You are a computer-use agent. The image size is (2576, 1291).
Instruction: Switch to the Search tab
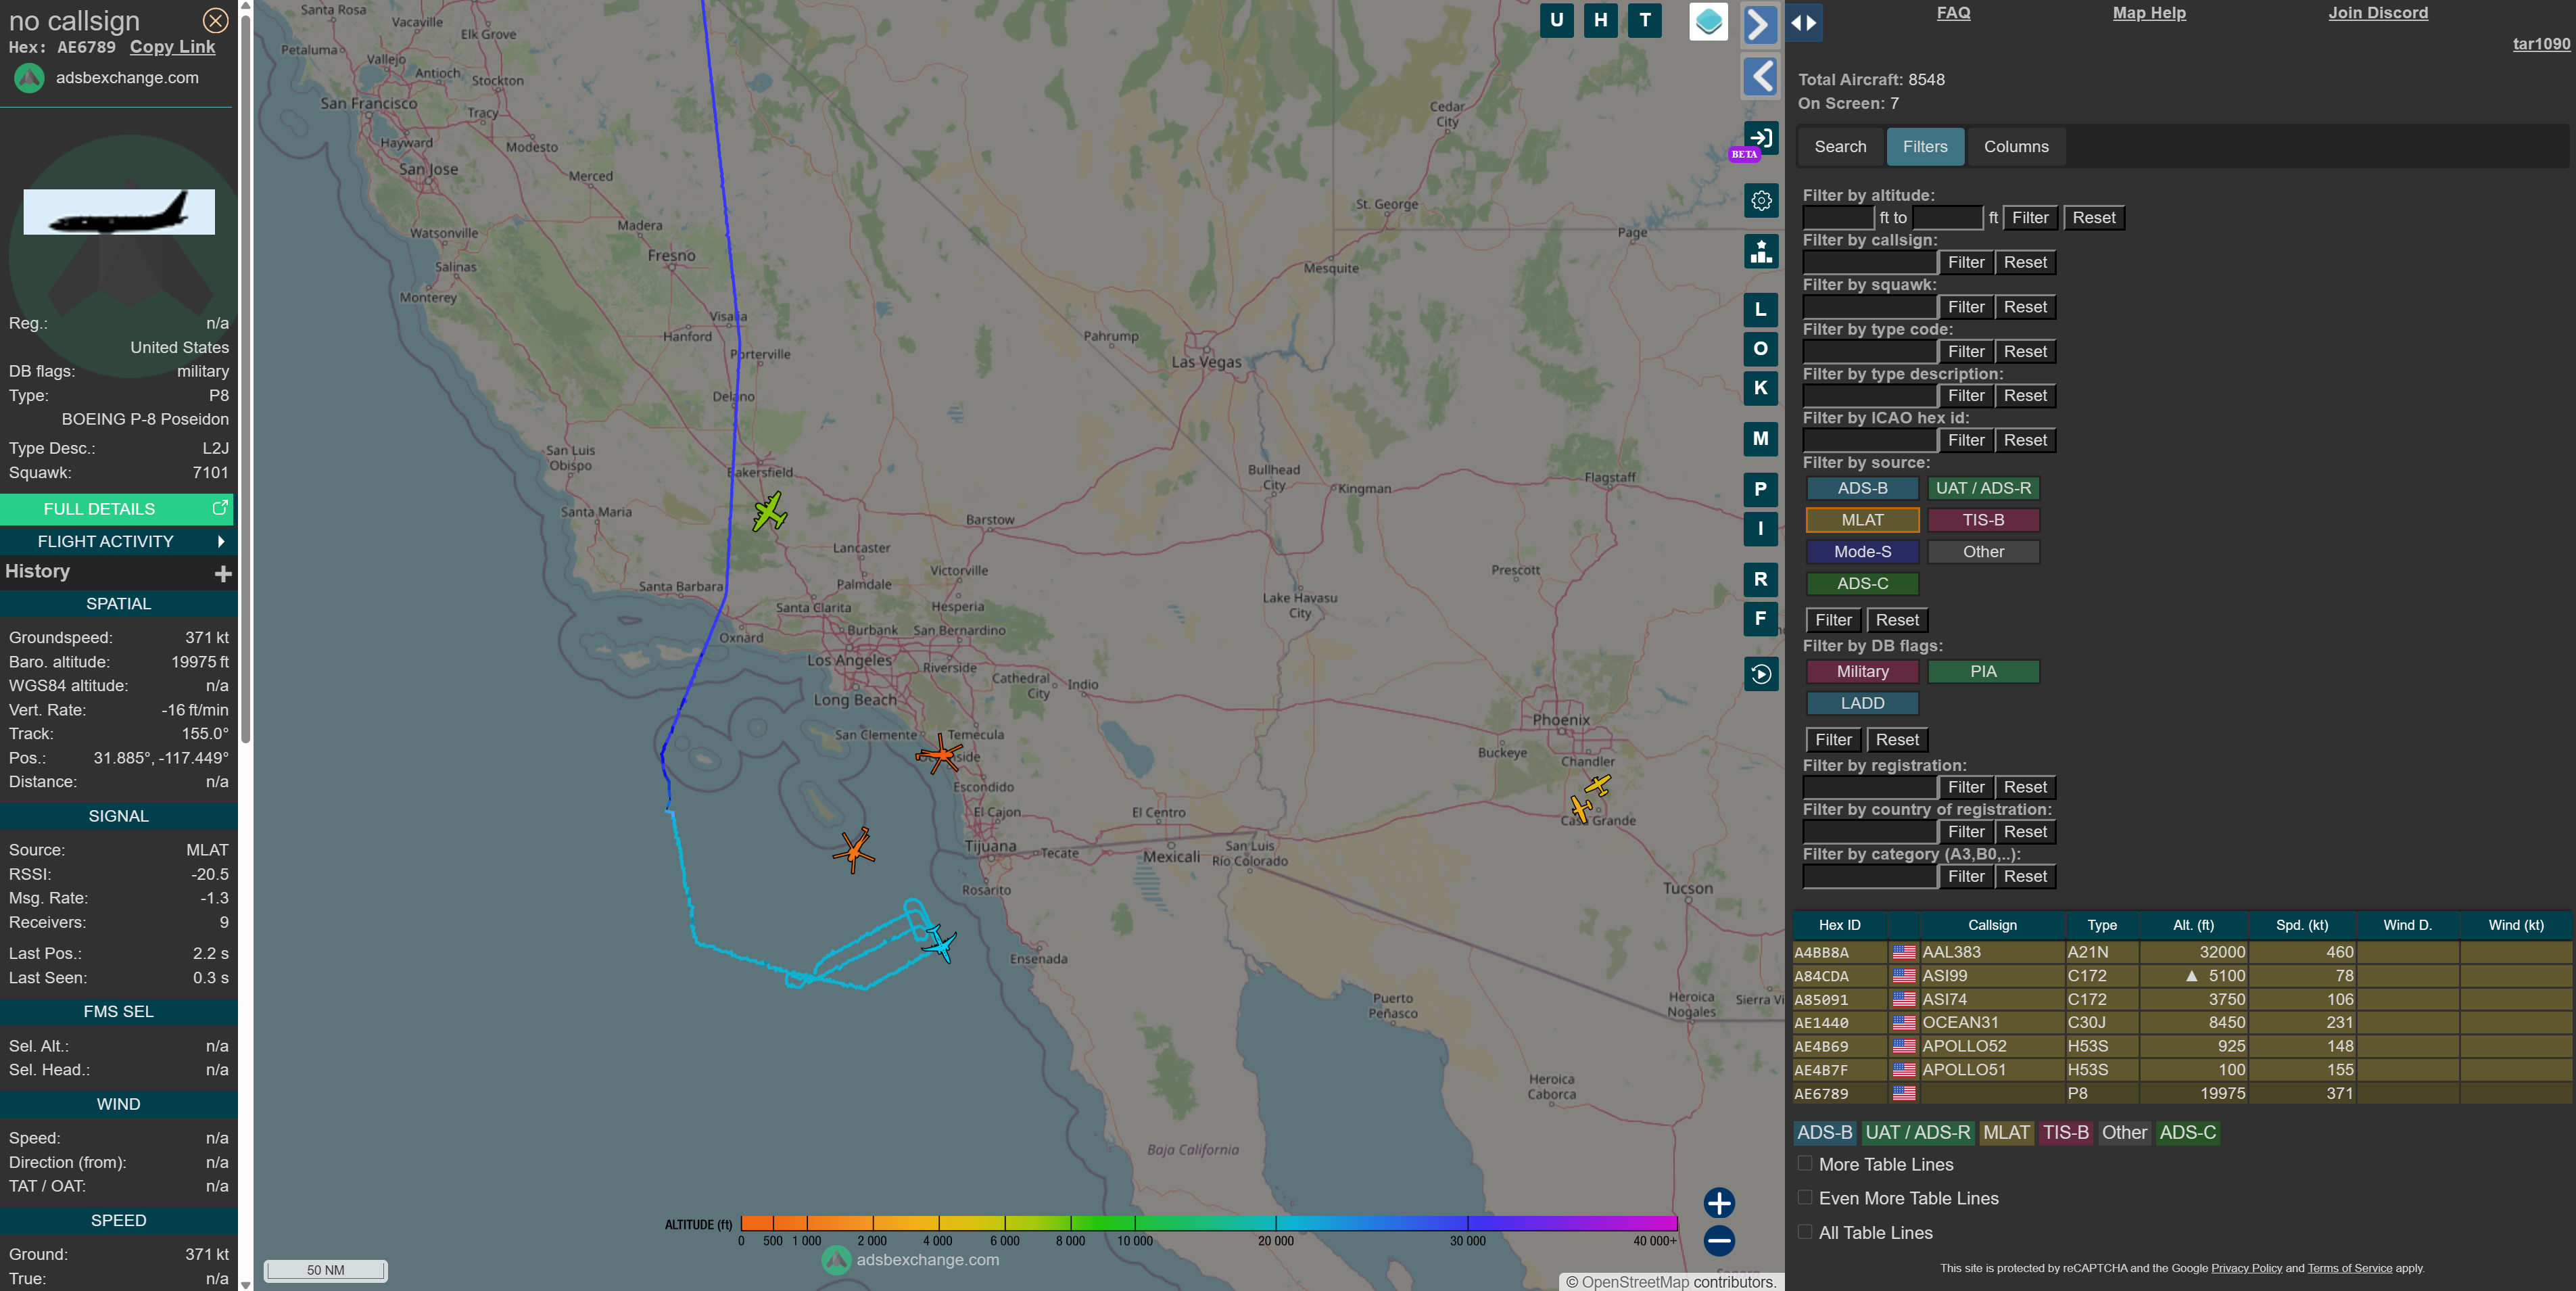coord(1840,147)
